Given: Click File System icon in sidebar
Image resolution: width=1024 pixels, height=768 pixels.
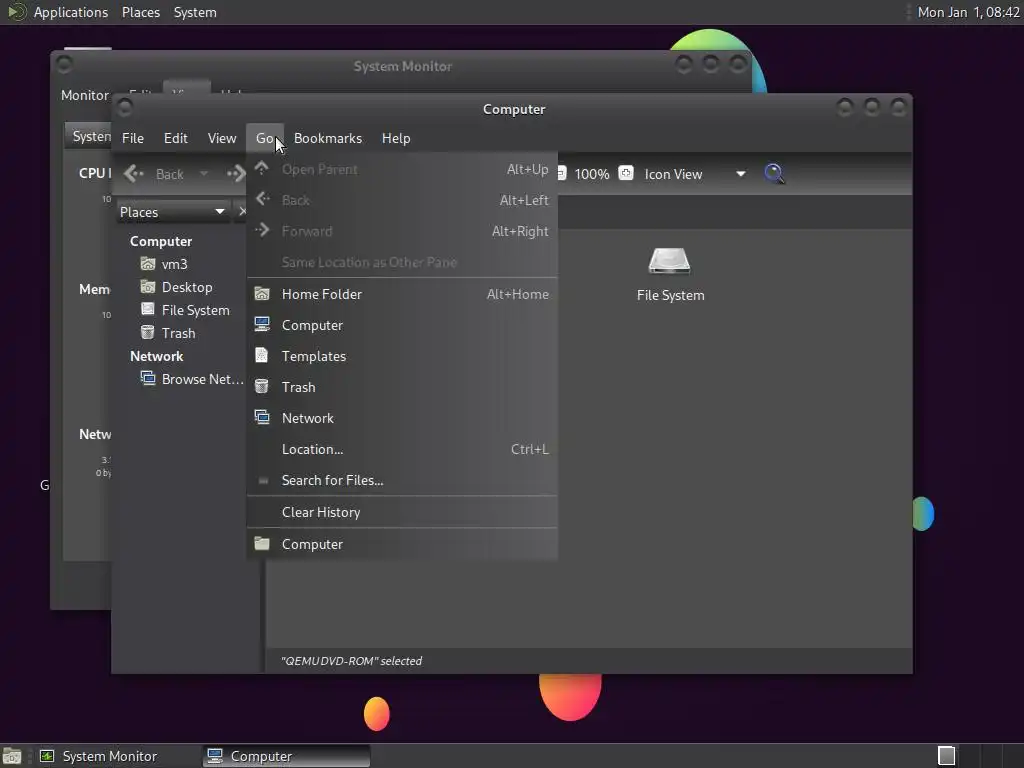Looking at the screenshot, I should coord(148,310).
